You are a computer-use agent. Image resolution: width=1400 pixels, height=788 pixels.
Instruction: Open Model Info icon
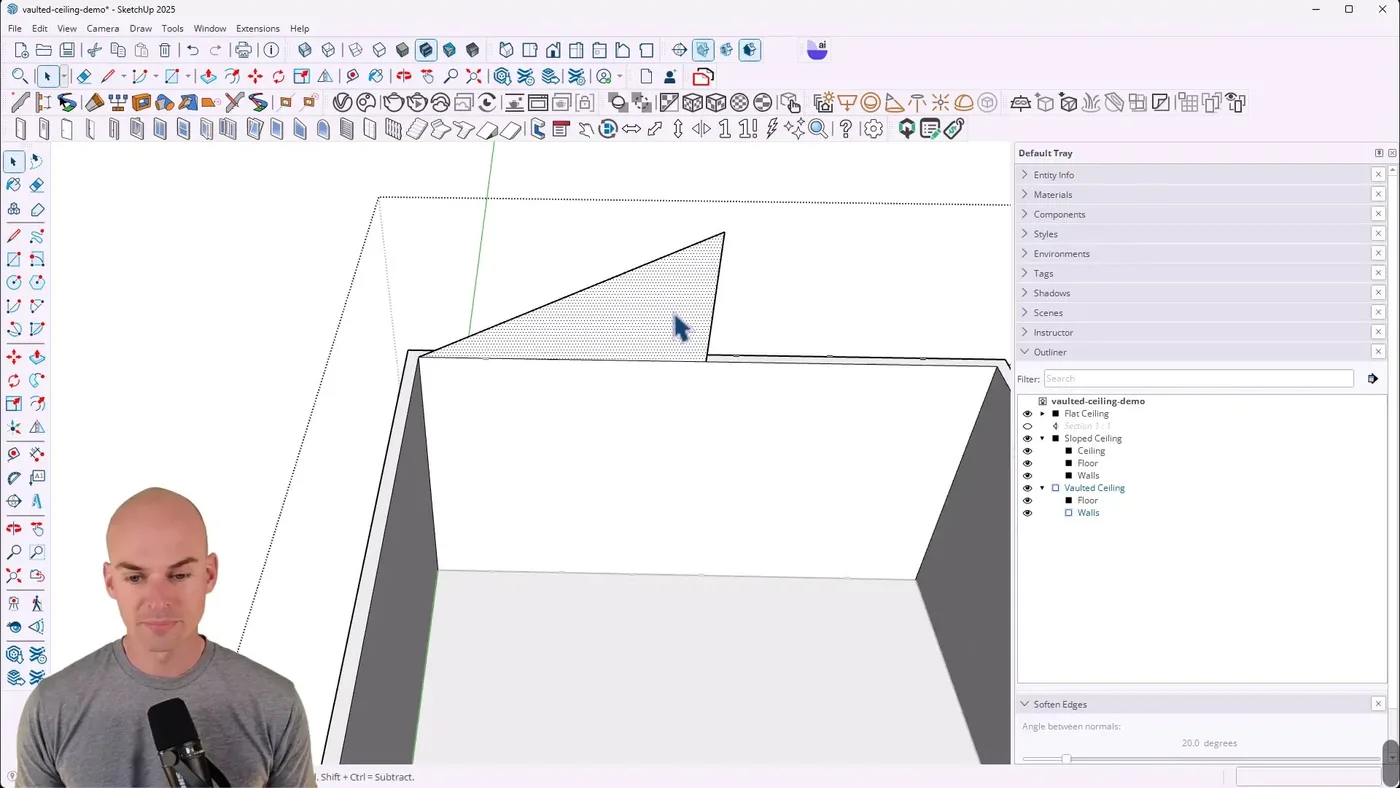271,50
